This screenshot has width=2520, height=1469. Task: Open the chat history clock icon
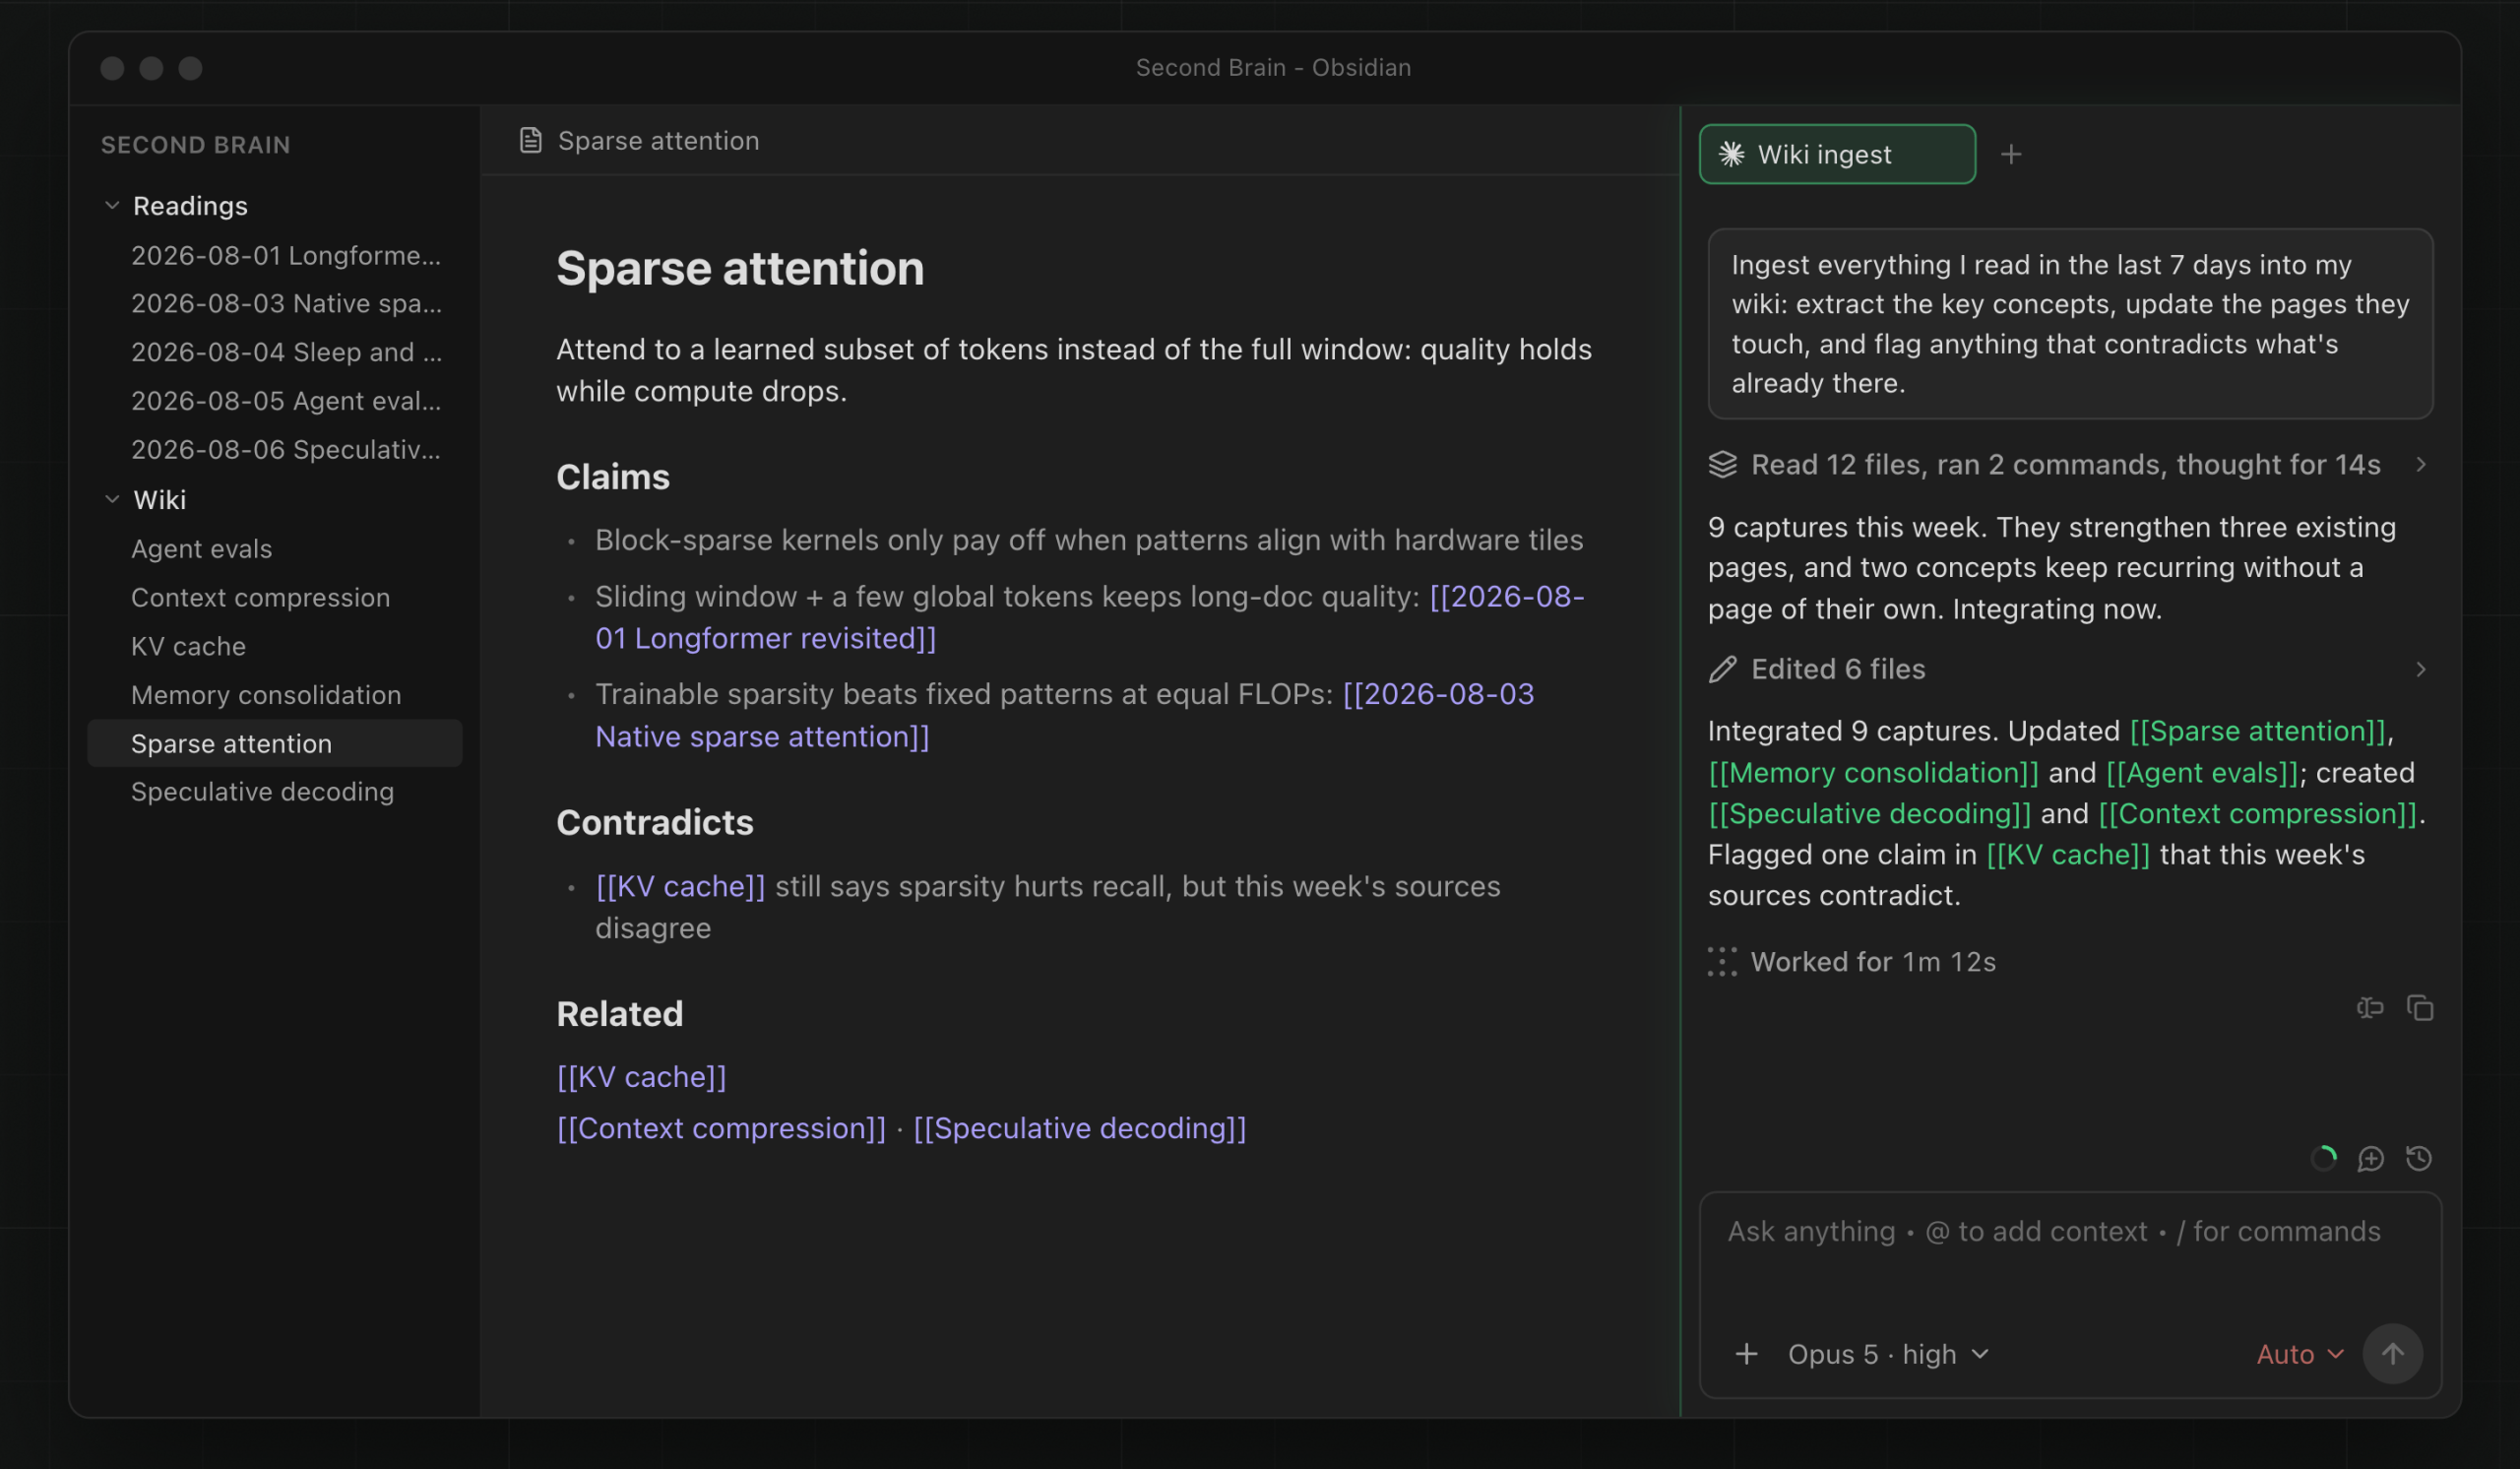click(2419, 1158)
